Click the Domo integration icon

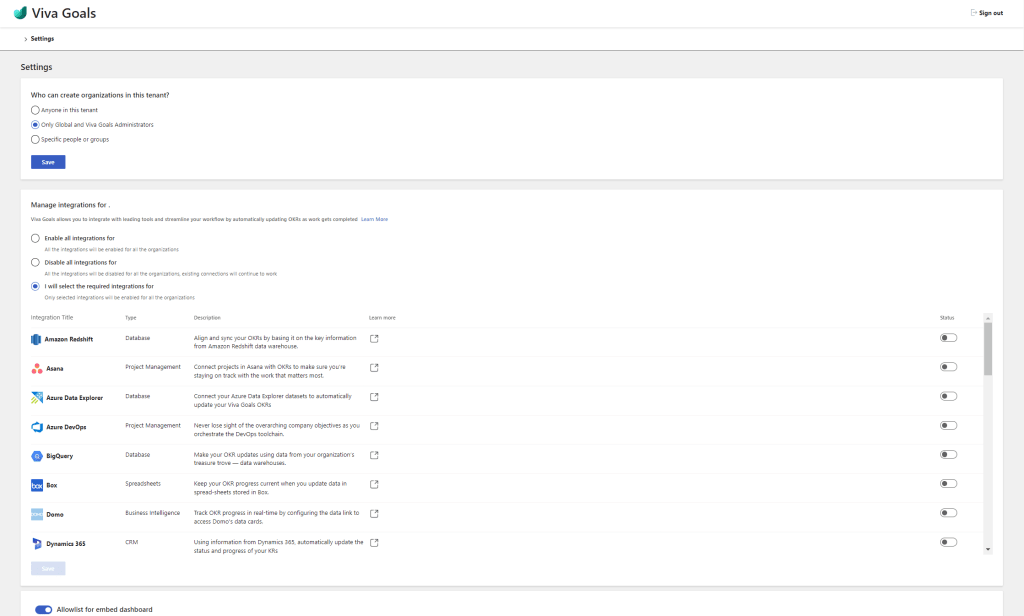click(37, 514)
